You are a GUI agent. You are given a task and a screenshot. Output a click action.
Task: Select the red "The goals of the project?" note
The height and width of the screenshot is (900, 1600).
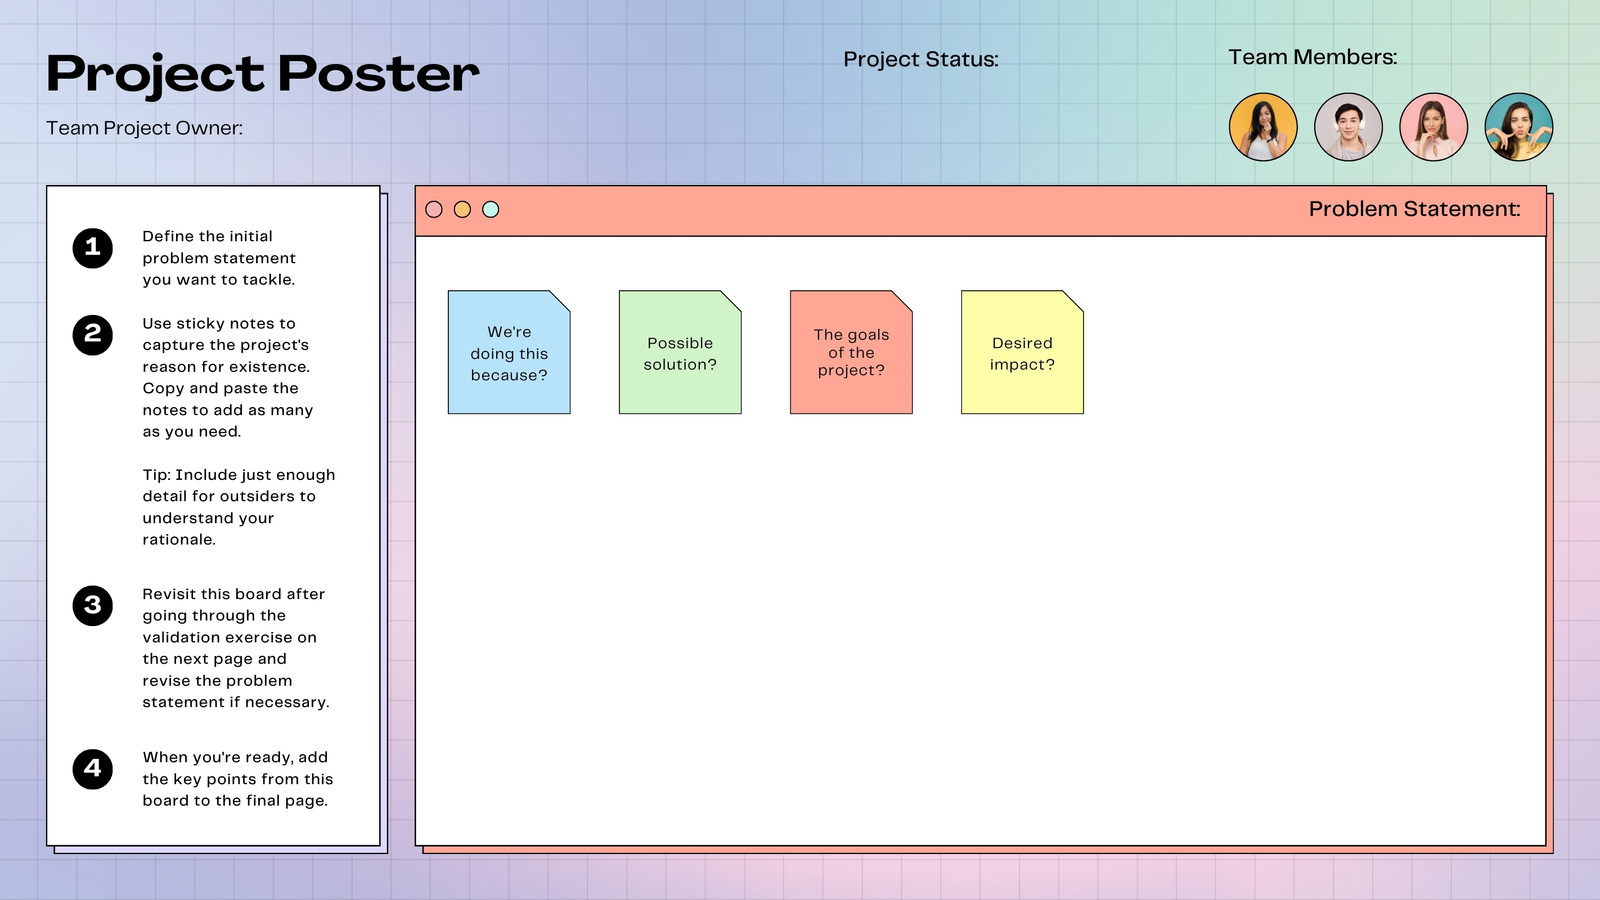(x=851, y=352)
